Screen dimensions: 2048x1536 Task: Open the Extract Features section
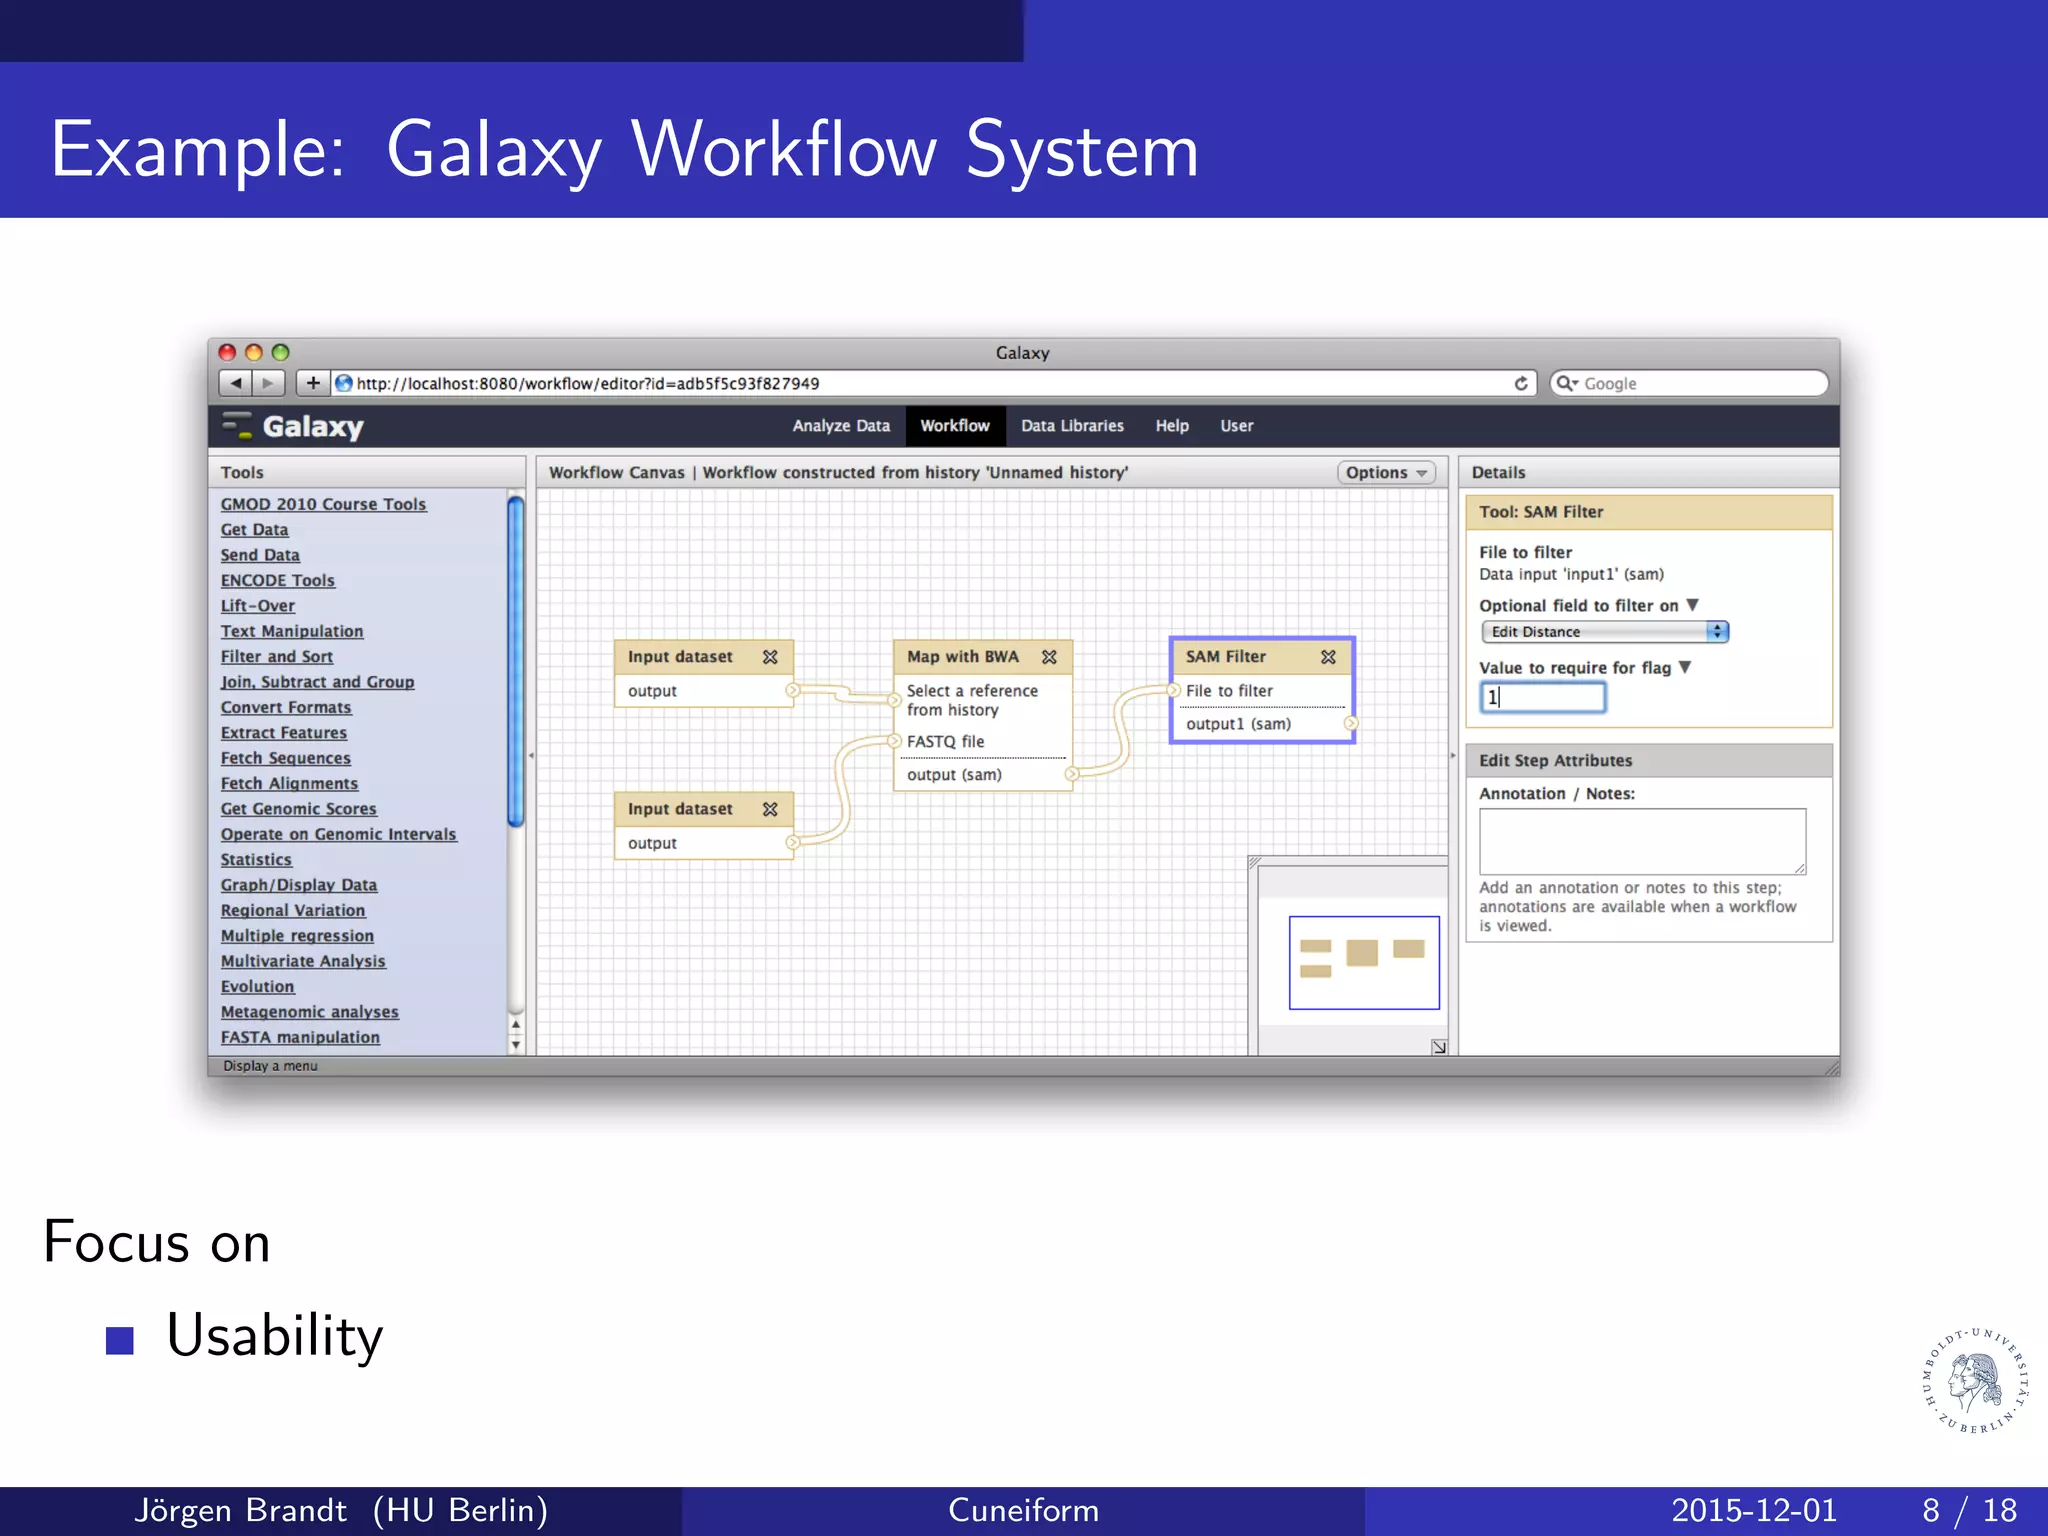point(284,733)
